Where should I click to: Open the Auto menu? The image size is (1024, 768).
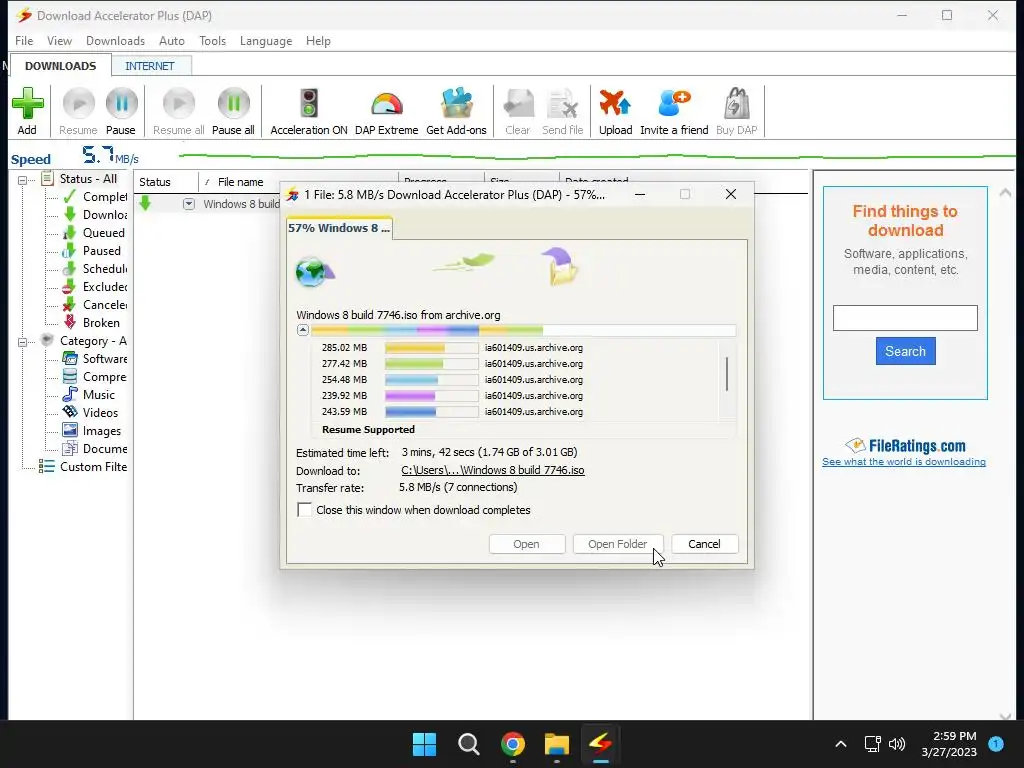pyautogui.click(x=172, y=40)
